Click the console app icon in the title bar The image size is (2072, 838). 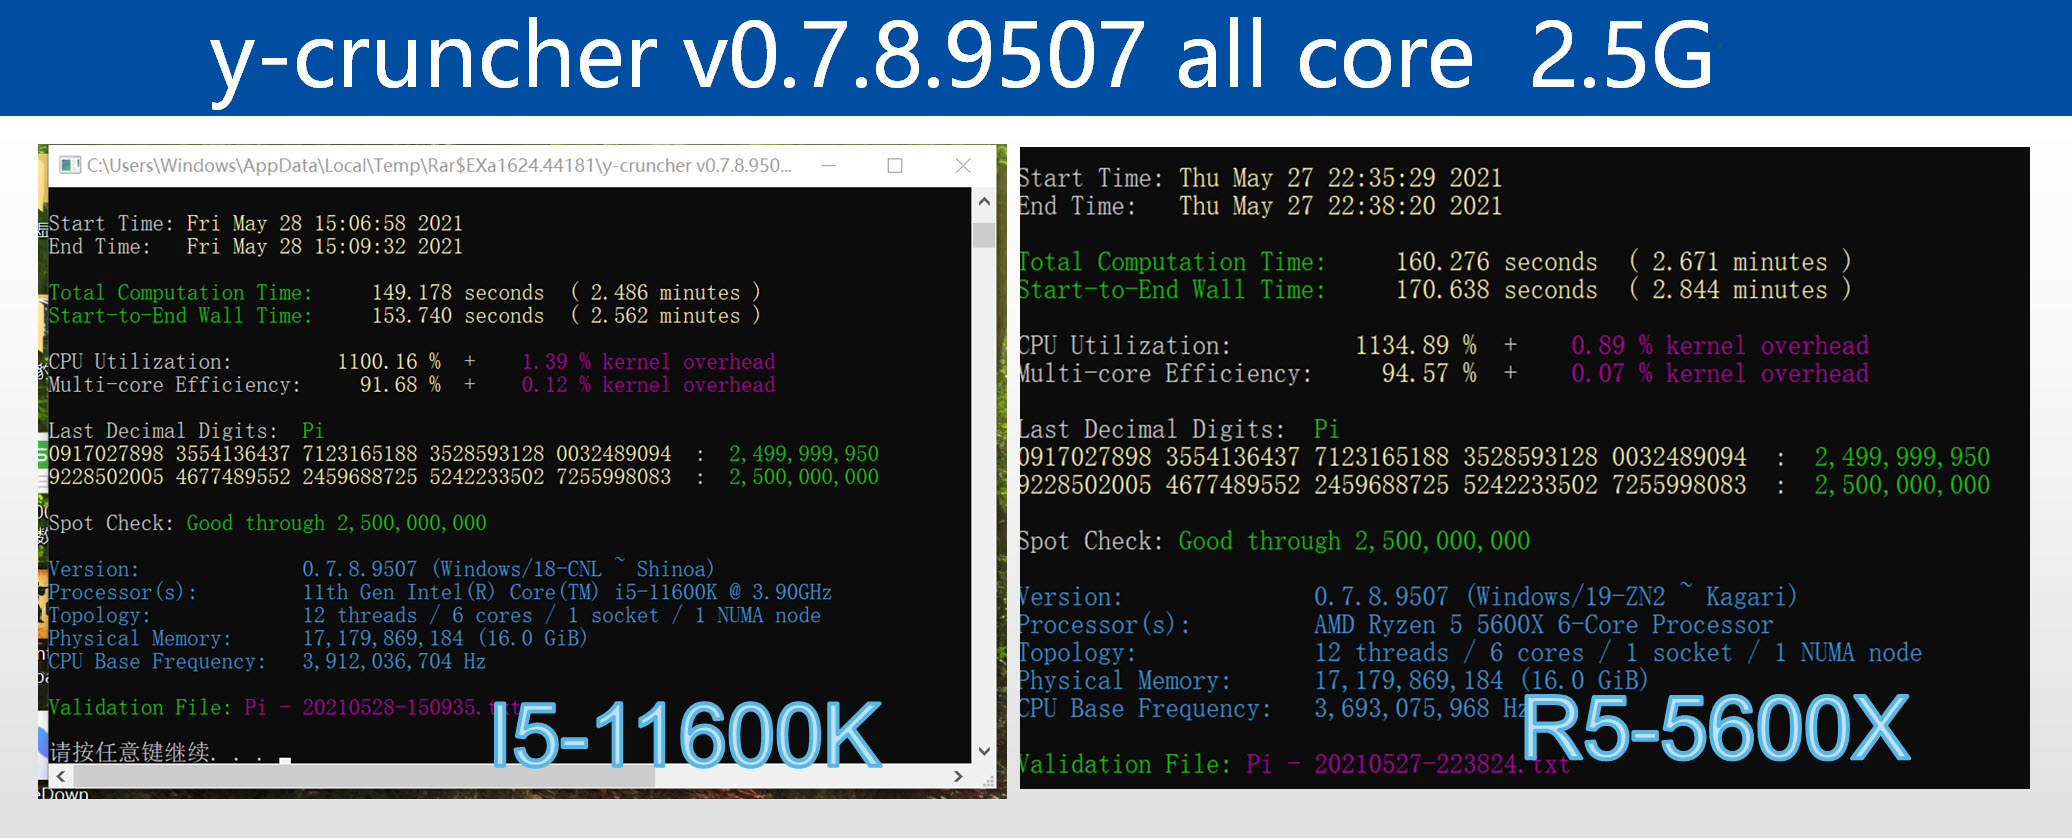coord(70,165)
